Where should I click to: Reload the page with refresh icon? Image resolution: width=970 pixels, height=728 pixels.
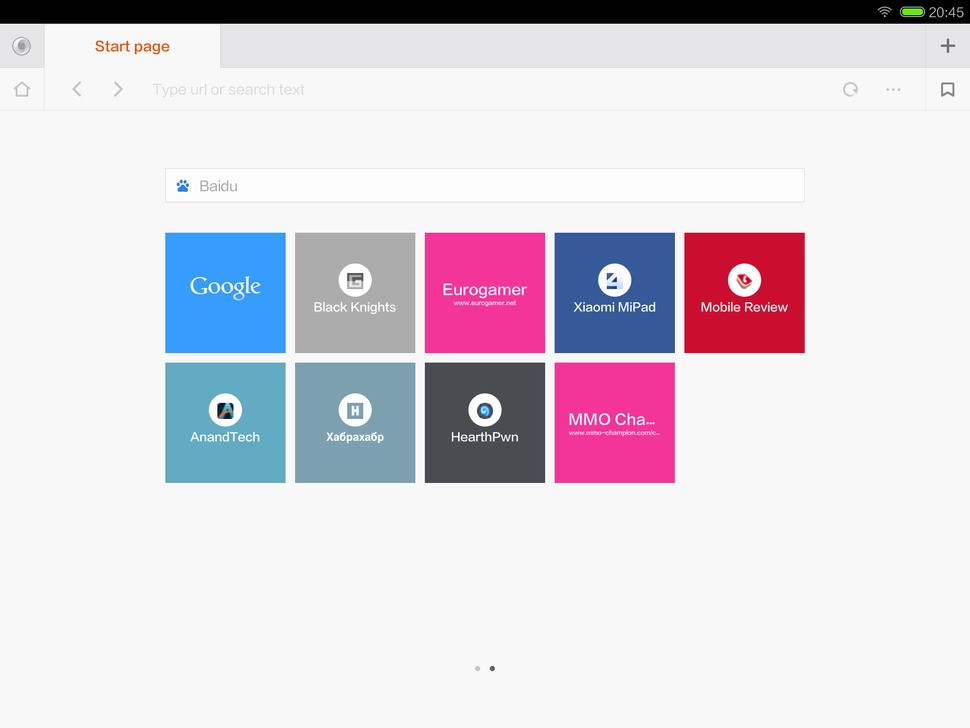pyautogui.click(x=850, y=89)
